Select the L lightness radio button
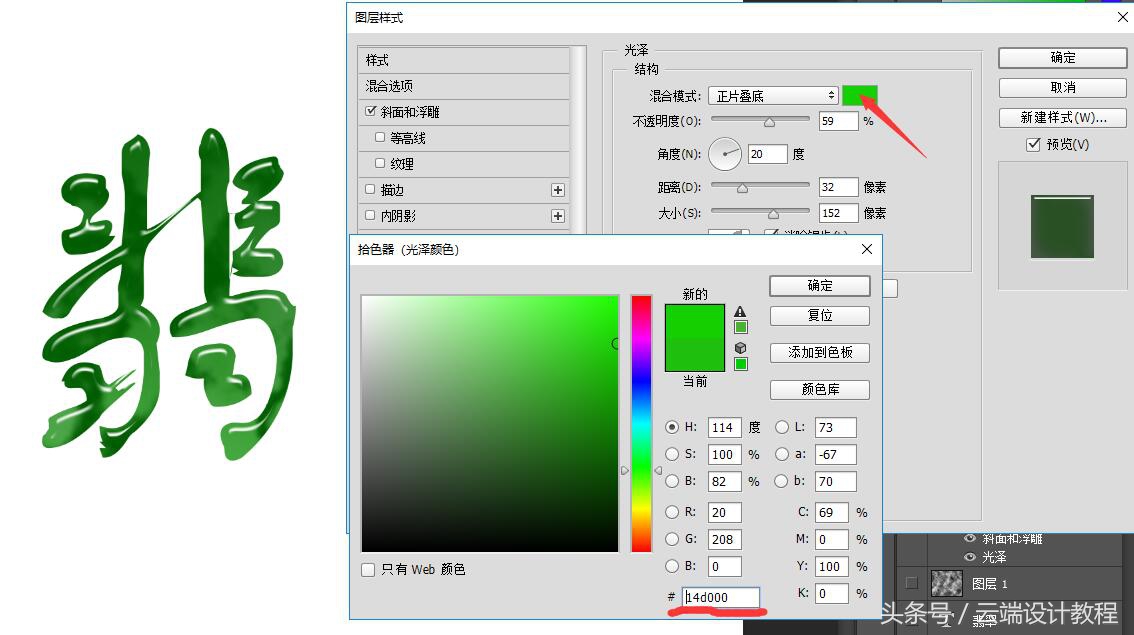The height and width of the screenshot is (635, 1134). (x=782, y=427)
